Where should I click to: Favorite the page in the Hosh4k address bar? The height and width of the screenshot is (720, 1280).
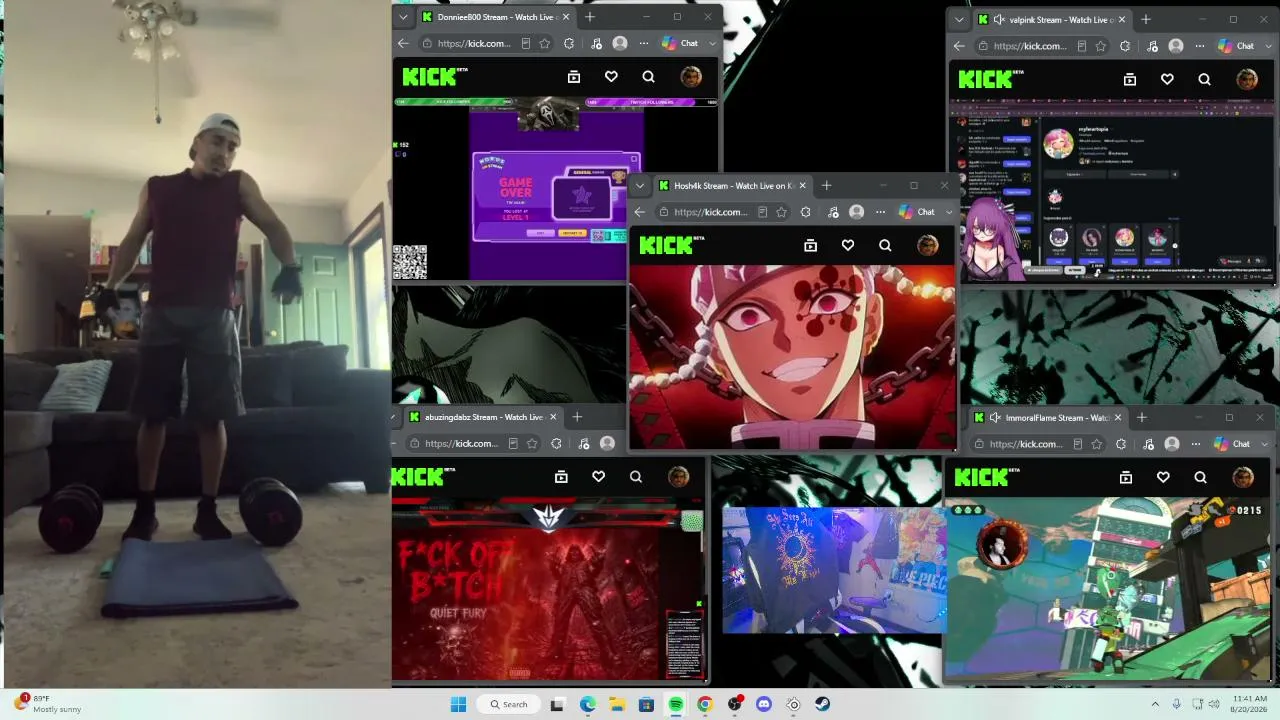(781, 212)
